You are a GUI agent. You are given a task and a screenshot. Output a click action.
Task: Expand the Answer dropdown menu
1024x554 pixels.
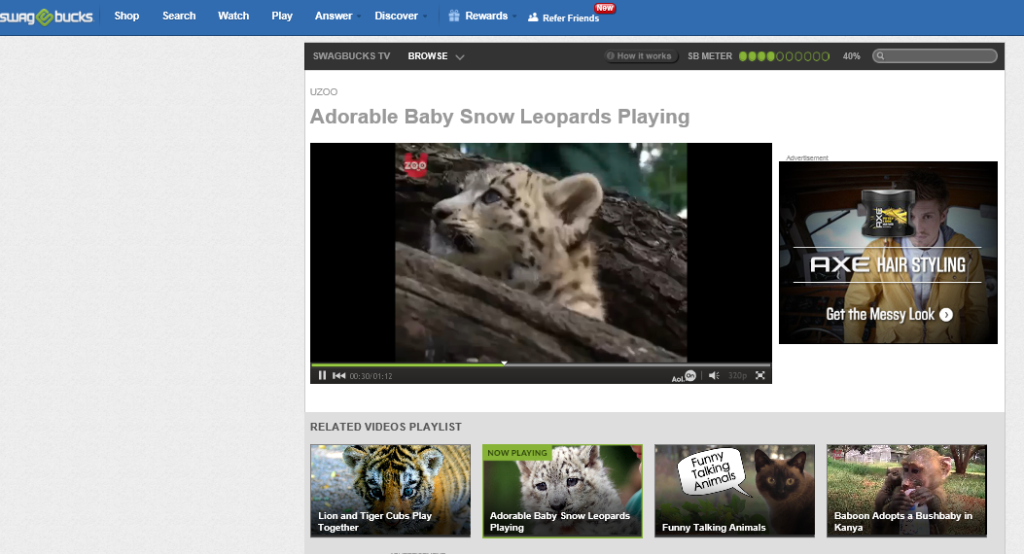point(338,16)
